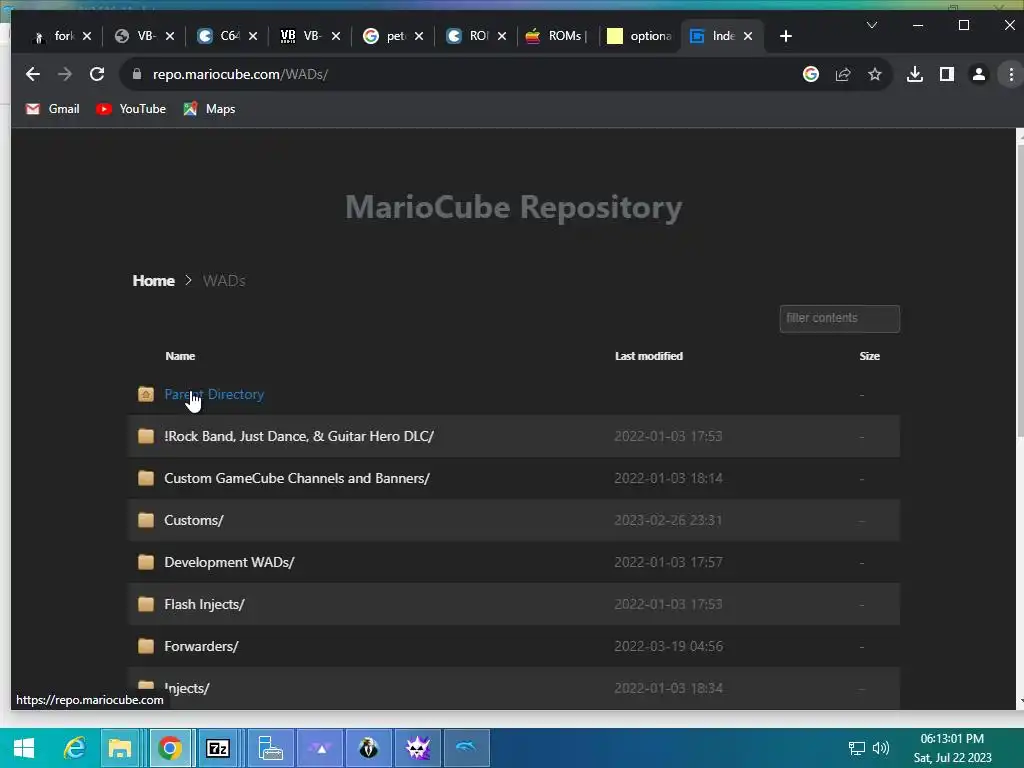Go to Home breadcrumb

(x=153, y=281)
